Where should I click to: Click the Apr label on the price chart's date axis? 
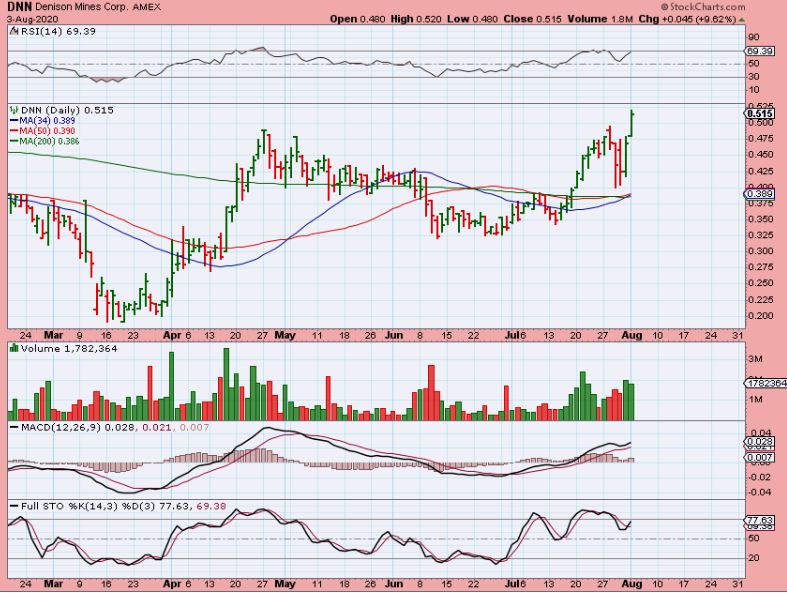(x=172, y=335)
